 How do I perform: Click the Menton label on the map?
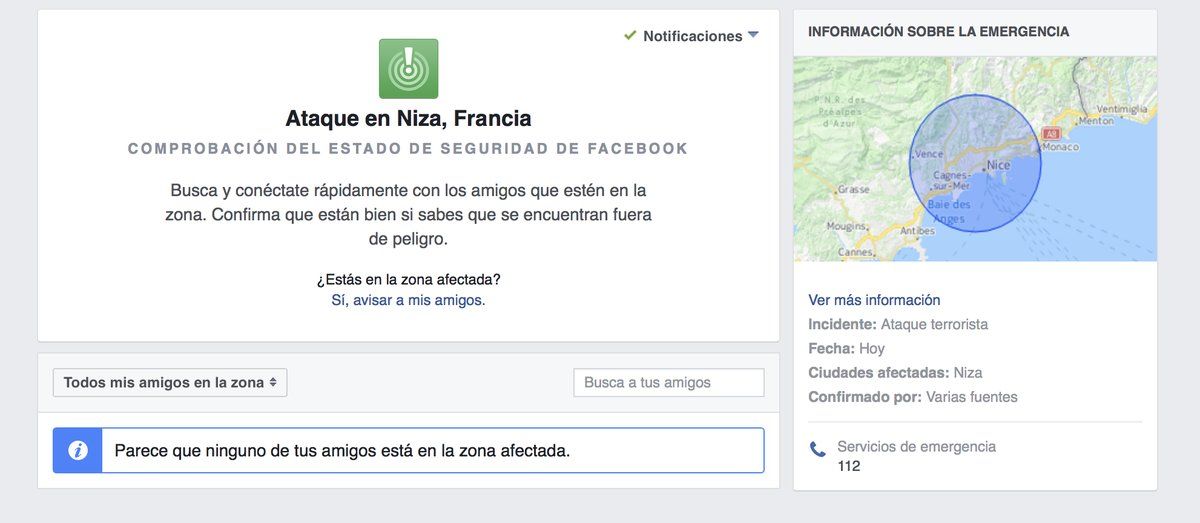[1096, 121]
